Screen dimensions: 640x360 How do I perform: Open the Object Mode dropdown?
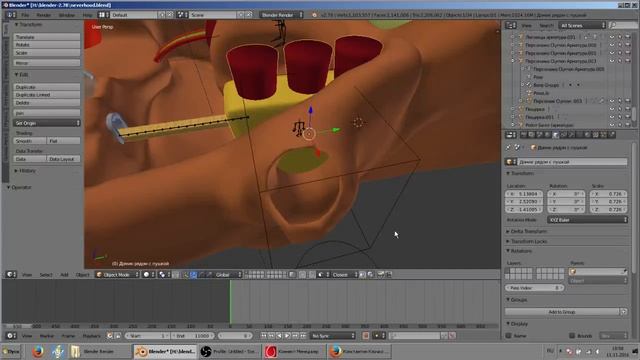click(x=117, y=275)
